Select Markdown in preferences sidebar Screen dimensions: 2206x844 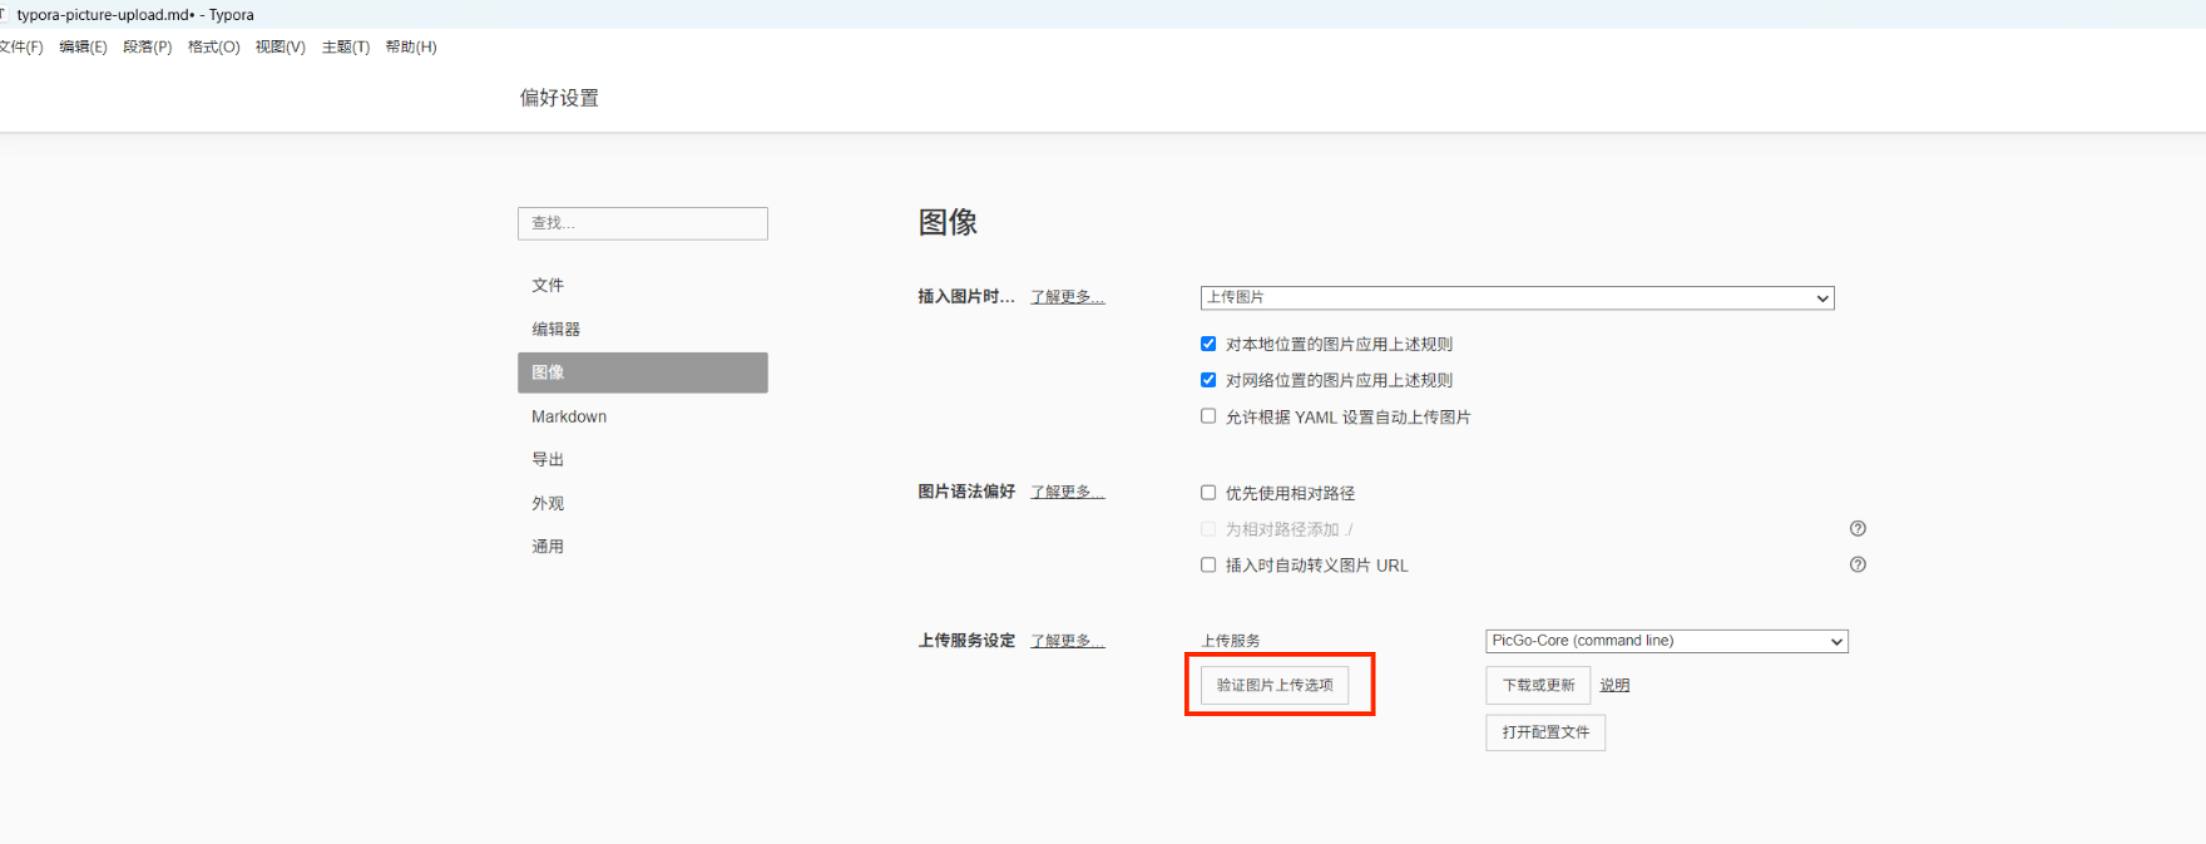[x=569, y=416]
